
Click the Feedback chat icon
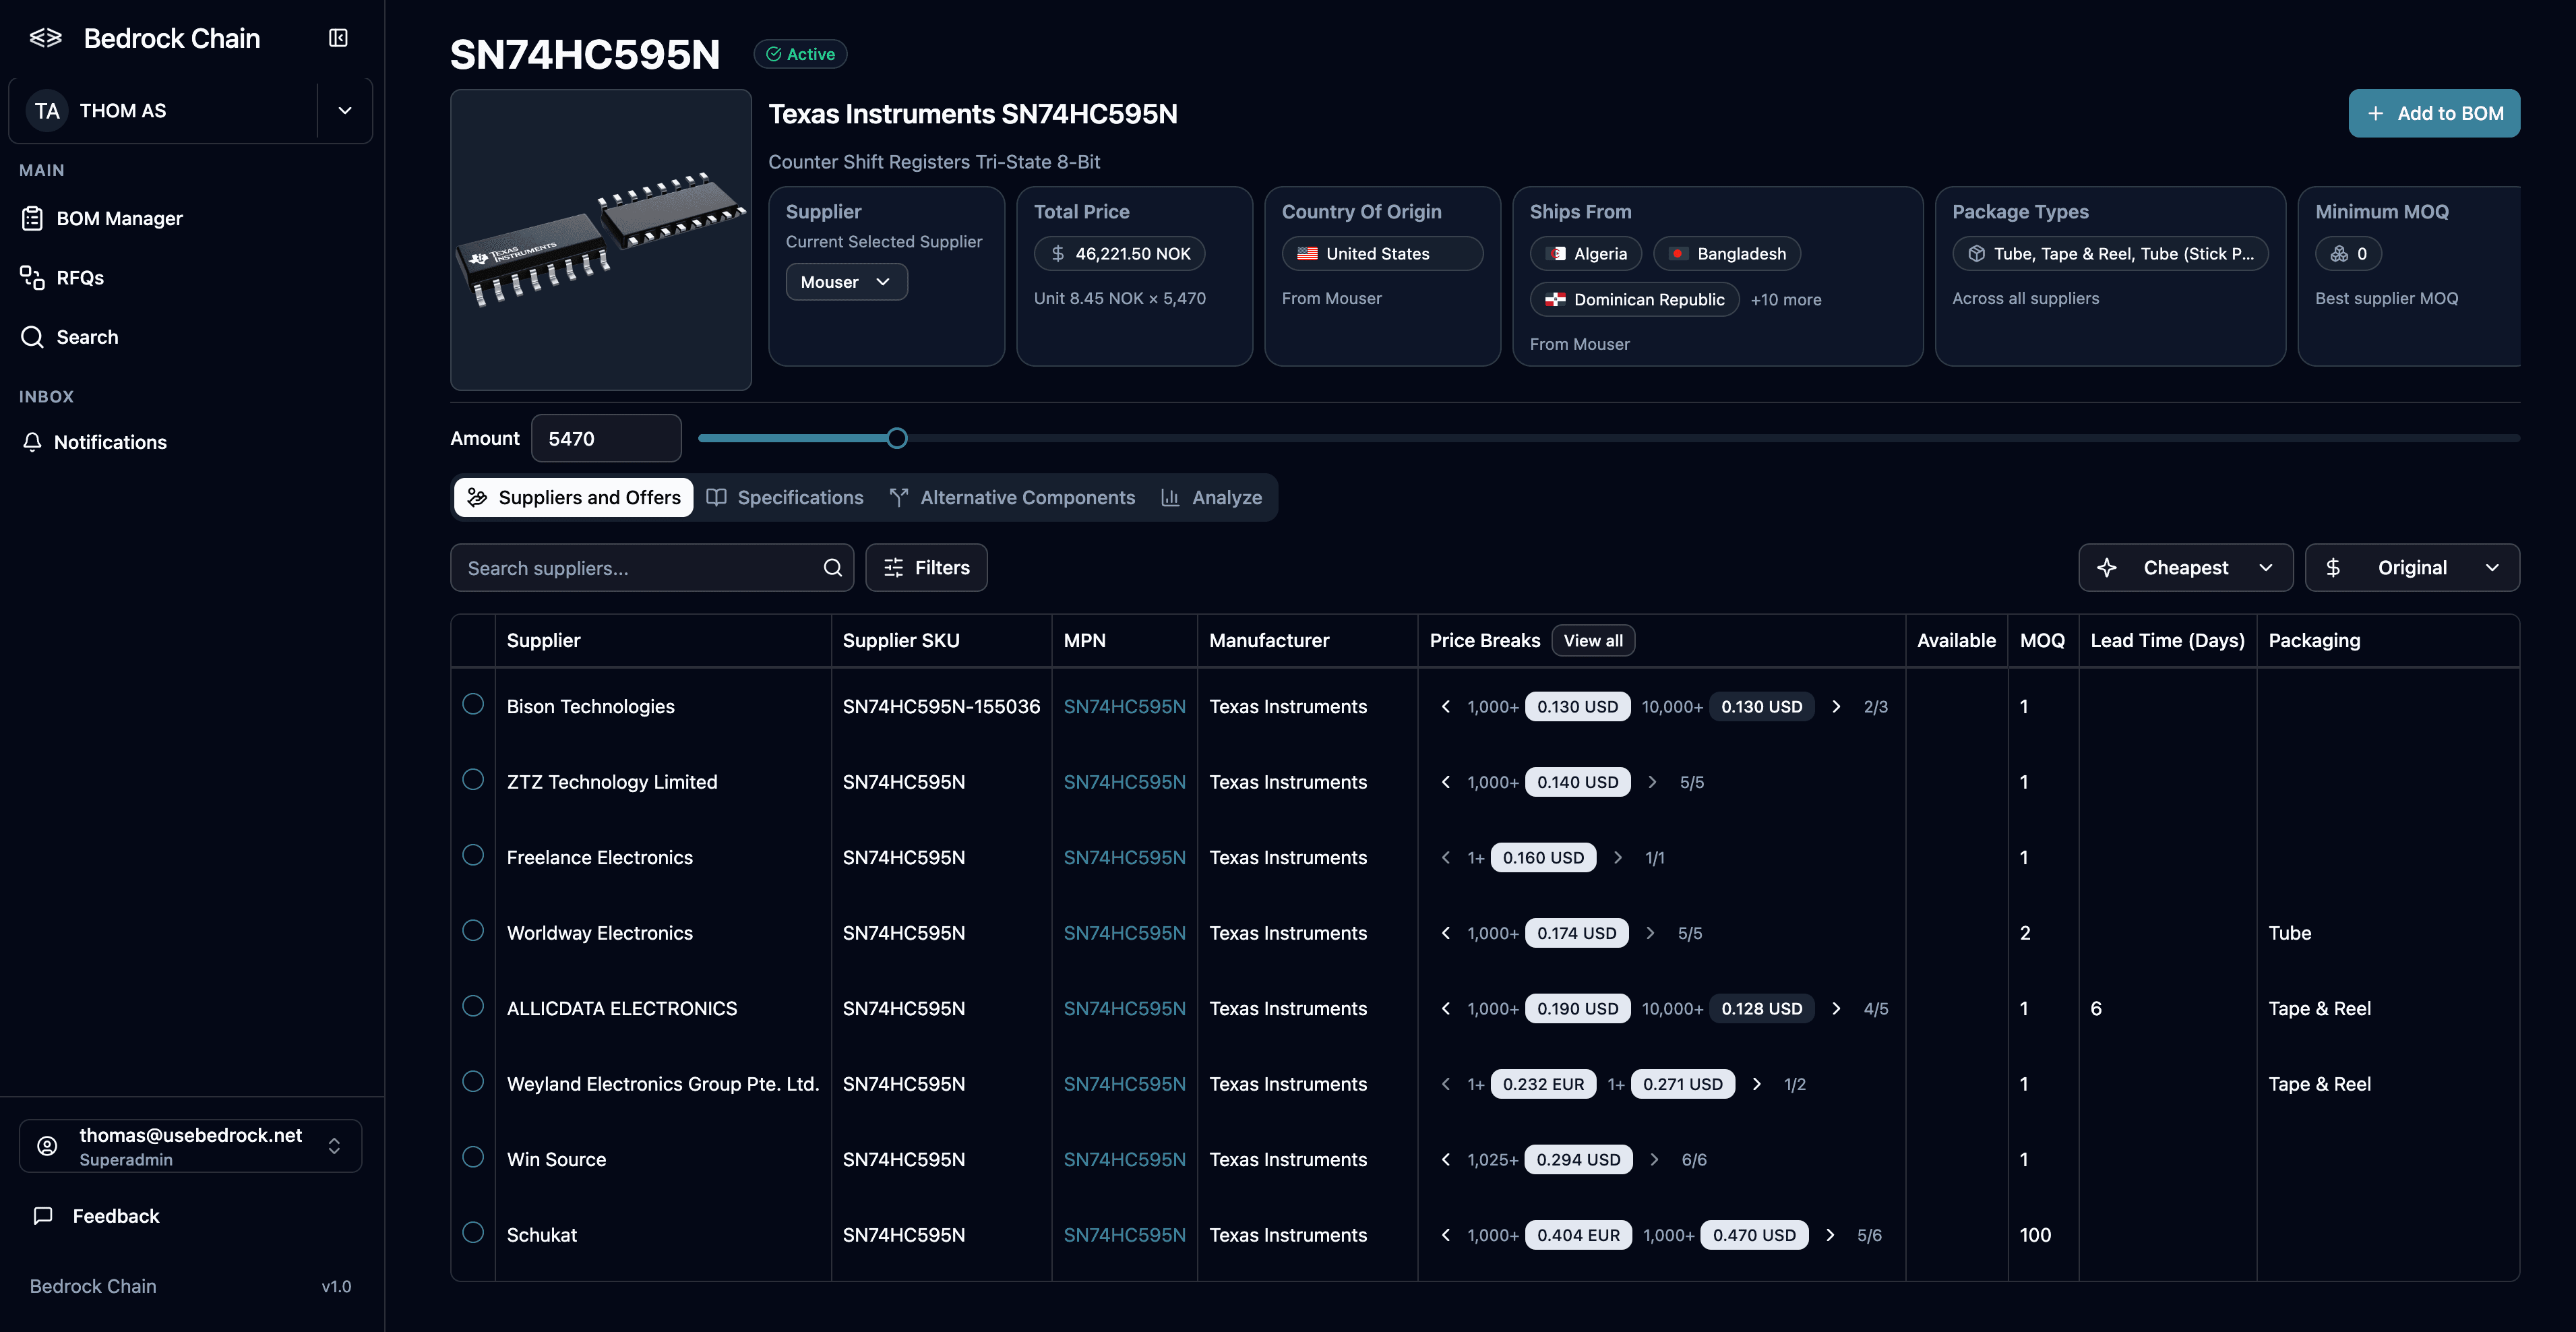(x=43, y=1216)
